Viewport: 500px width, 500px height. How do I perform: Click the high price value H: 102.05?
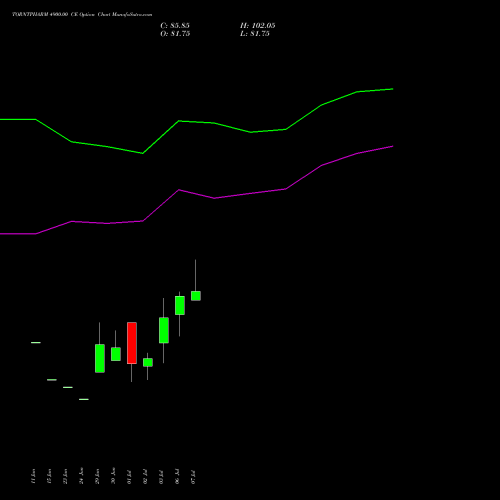click(x=258, y=26)
